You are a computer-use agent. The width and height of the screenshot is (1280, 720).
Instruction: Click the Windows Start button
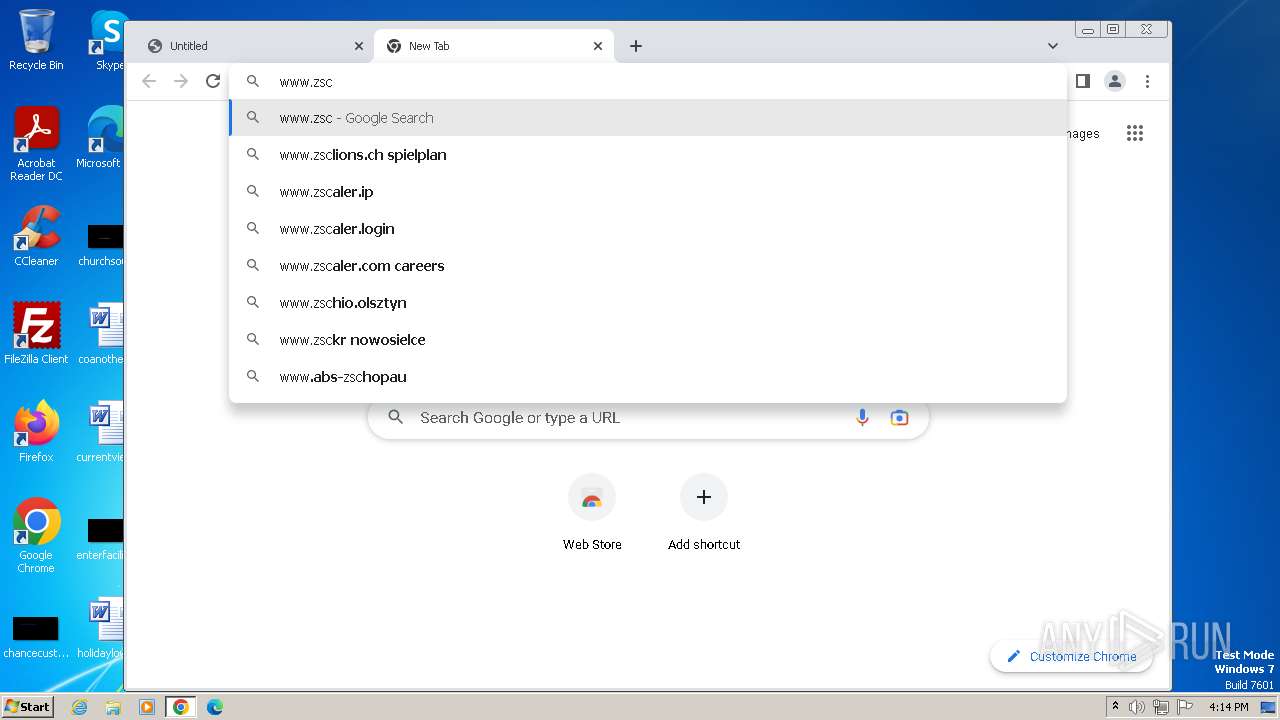point(27,706)
